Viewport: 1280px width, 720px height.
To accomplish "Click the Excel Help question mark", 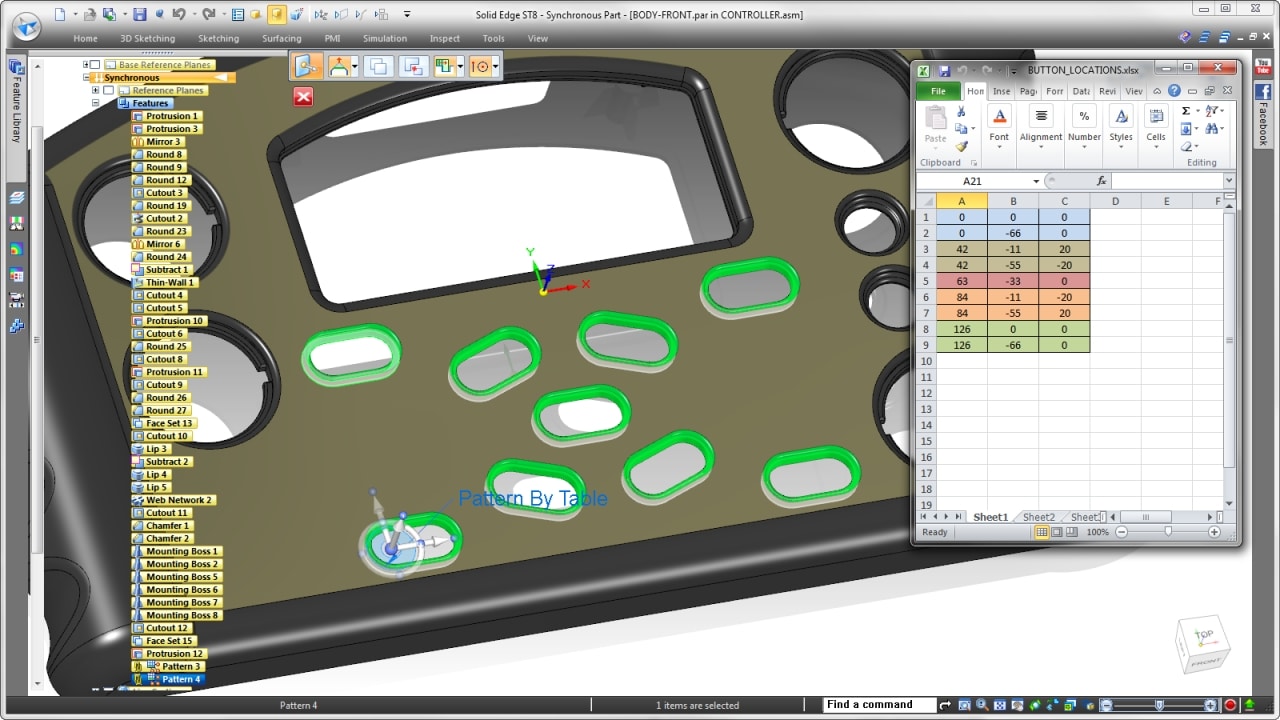I will coord(1174,91).
